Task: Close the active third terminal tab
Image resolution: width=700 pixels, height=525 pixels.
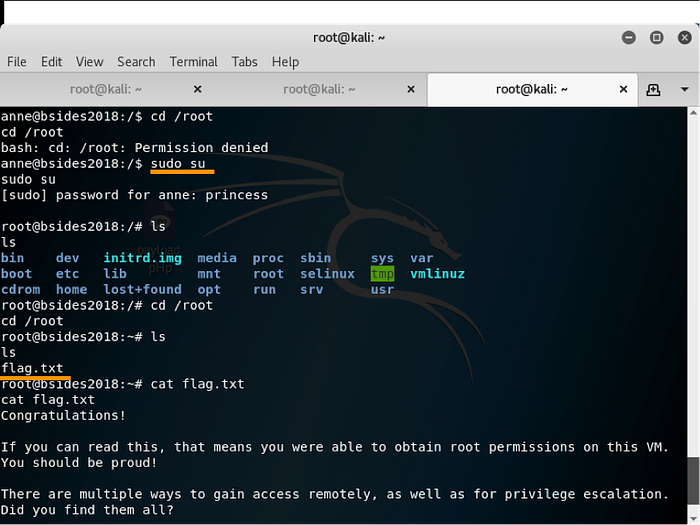Action: [621, 89]
